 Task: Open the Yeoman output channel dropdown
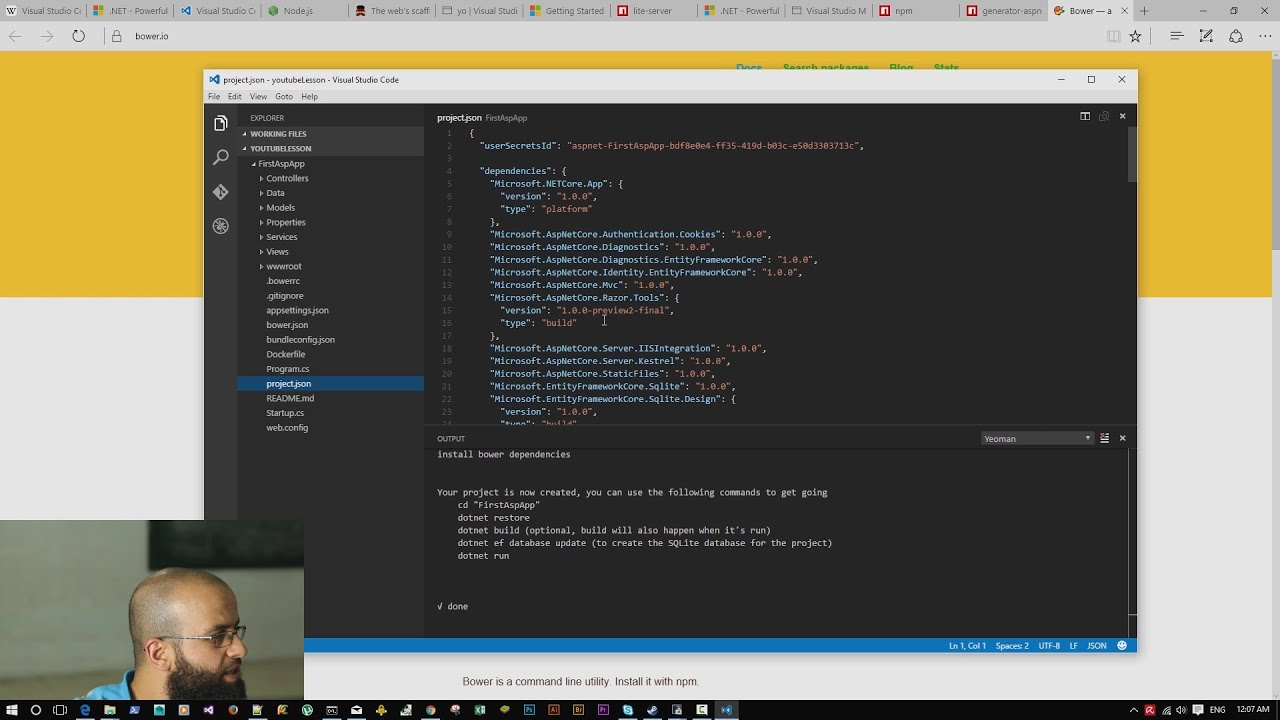click(x=1037, y=438)
